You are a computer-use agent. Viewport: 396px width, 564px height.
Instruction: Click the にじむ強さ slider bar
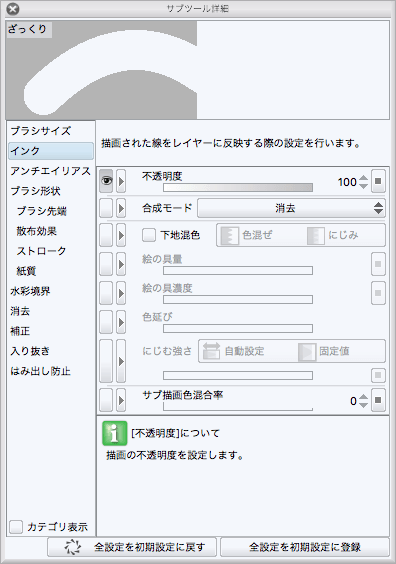(238, 376)
